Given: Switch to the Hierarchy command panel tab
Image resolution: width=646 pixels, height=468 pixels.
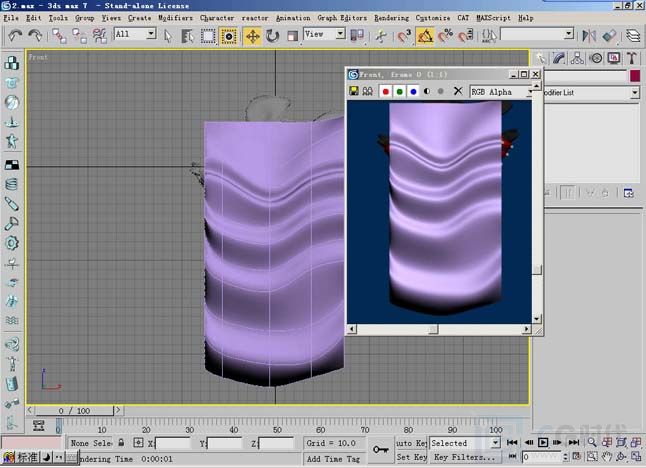Looking at the screenshot, I should tap(577, 58).
